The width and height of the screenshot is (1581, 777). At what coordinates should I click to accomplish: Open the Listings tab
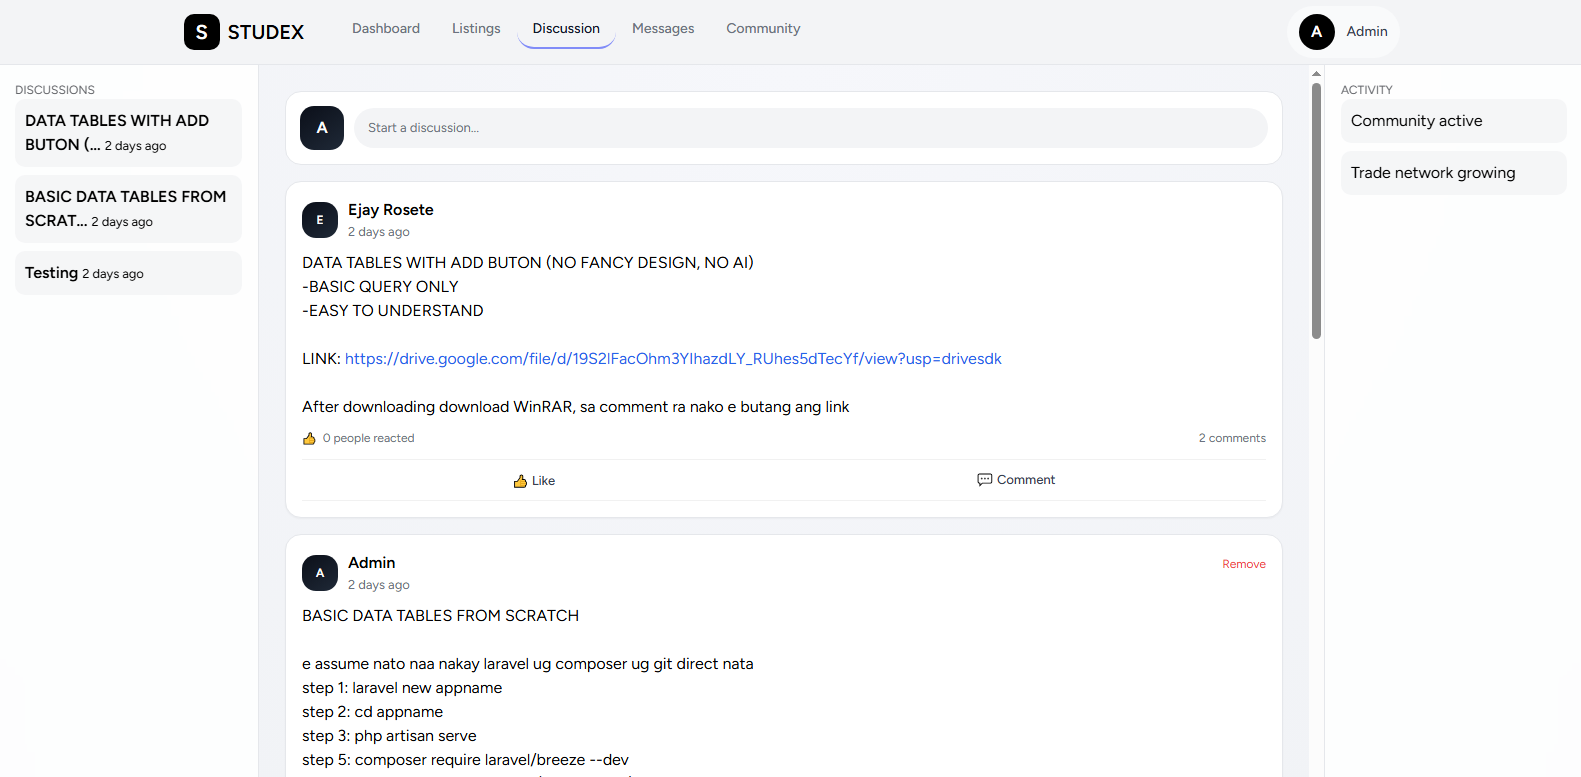point(476,29)
